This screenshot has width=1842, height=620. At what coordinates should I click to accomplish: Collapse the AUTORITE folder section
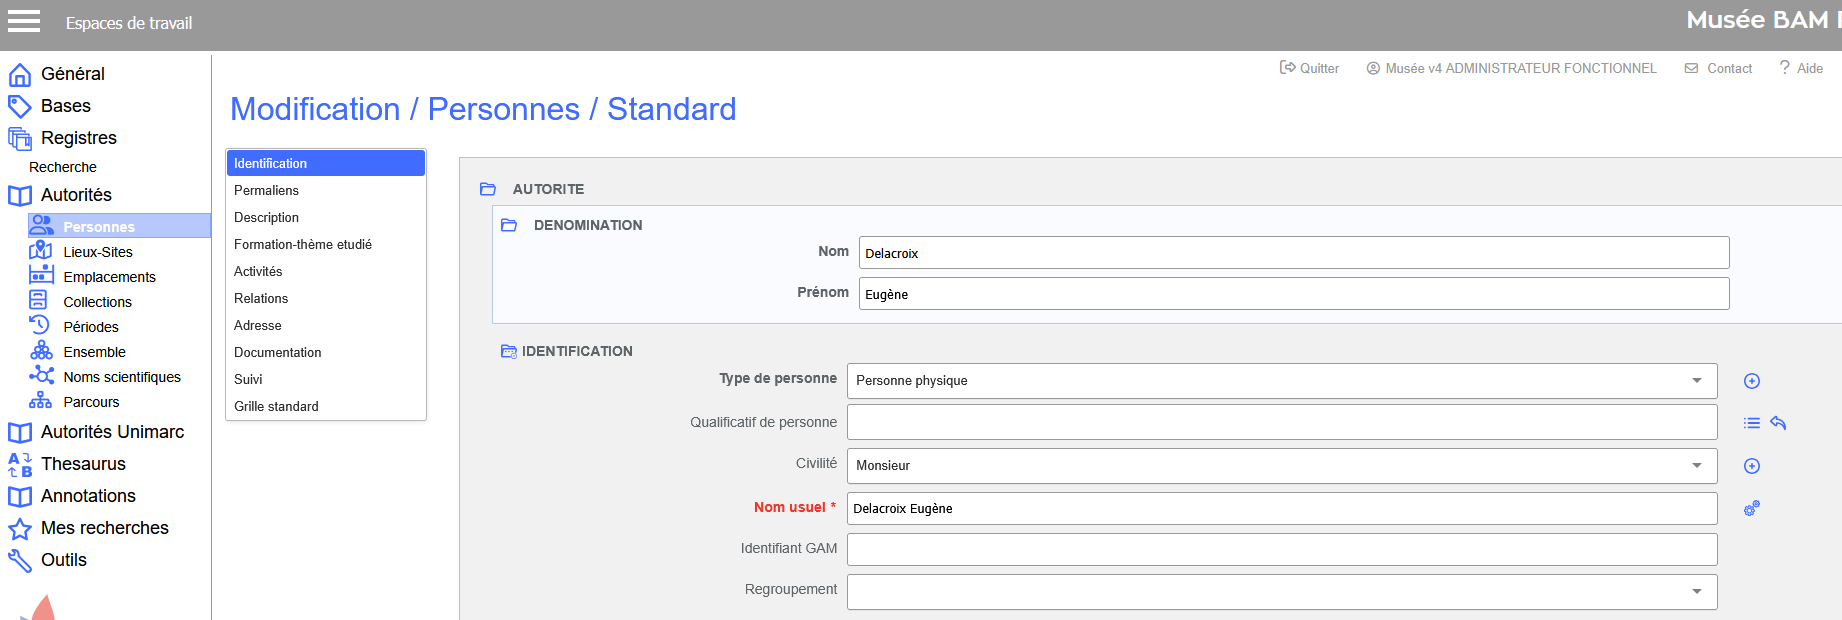click(x=488, y=189)
